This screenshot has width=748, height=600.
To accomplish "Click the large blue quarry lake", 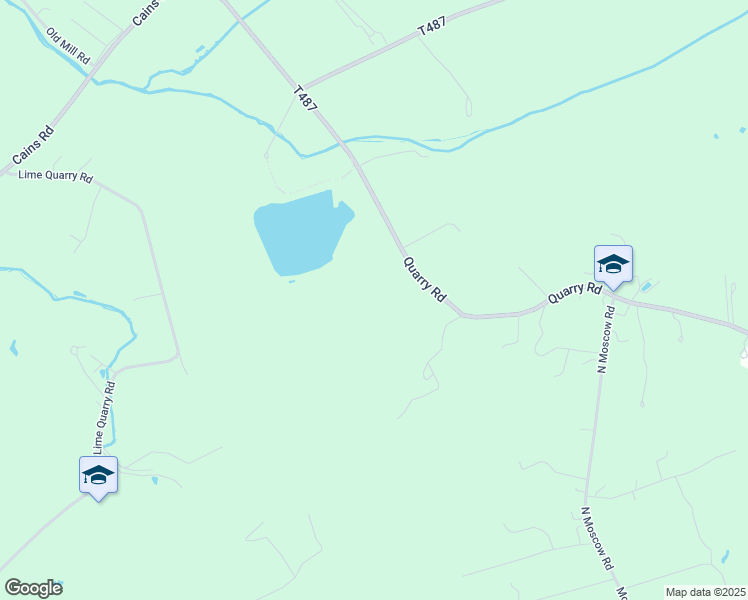I will (x=302, y=234).
